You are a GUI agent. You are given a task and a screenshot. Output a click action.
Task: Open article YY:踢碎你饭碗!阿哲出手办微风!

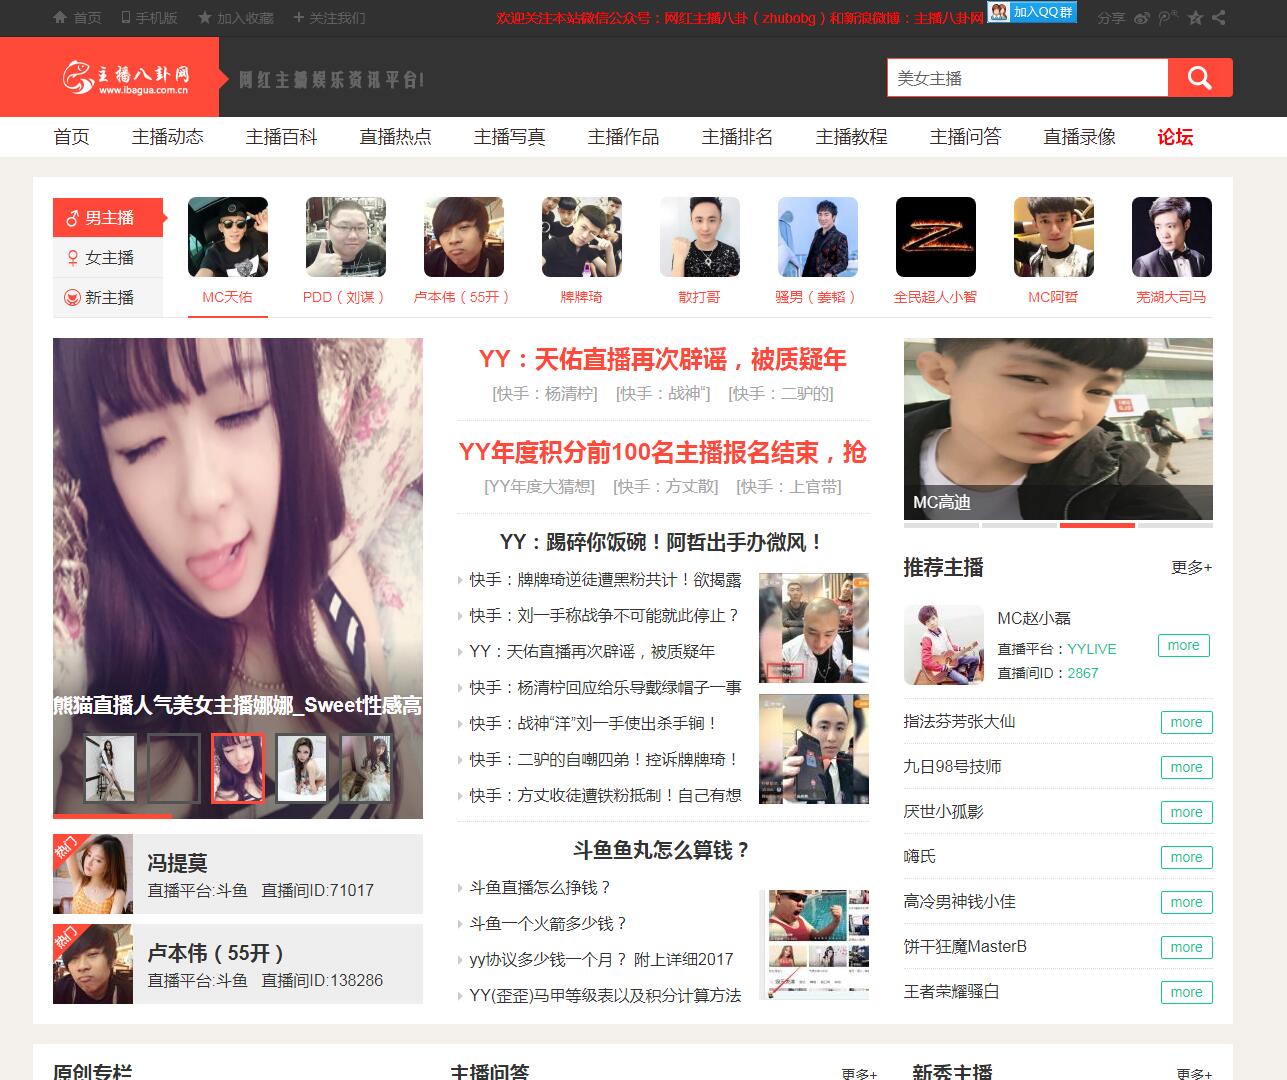tap(663, 542)
